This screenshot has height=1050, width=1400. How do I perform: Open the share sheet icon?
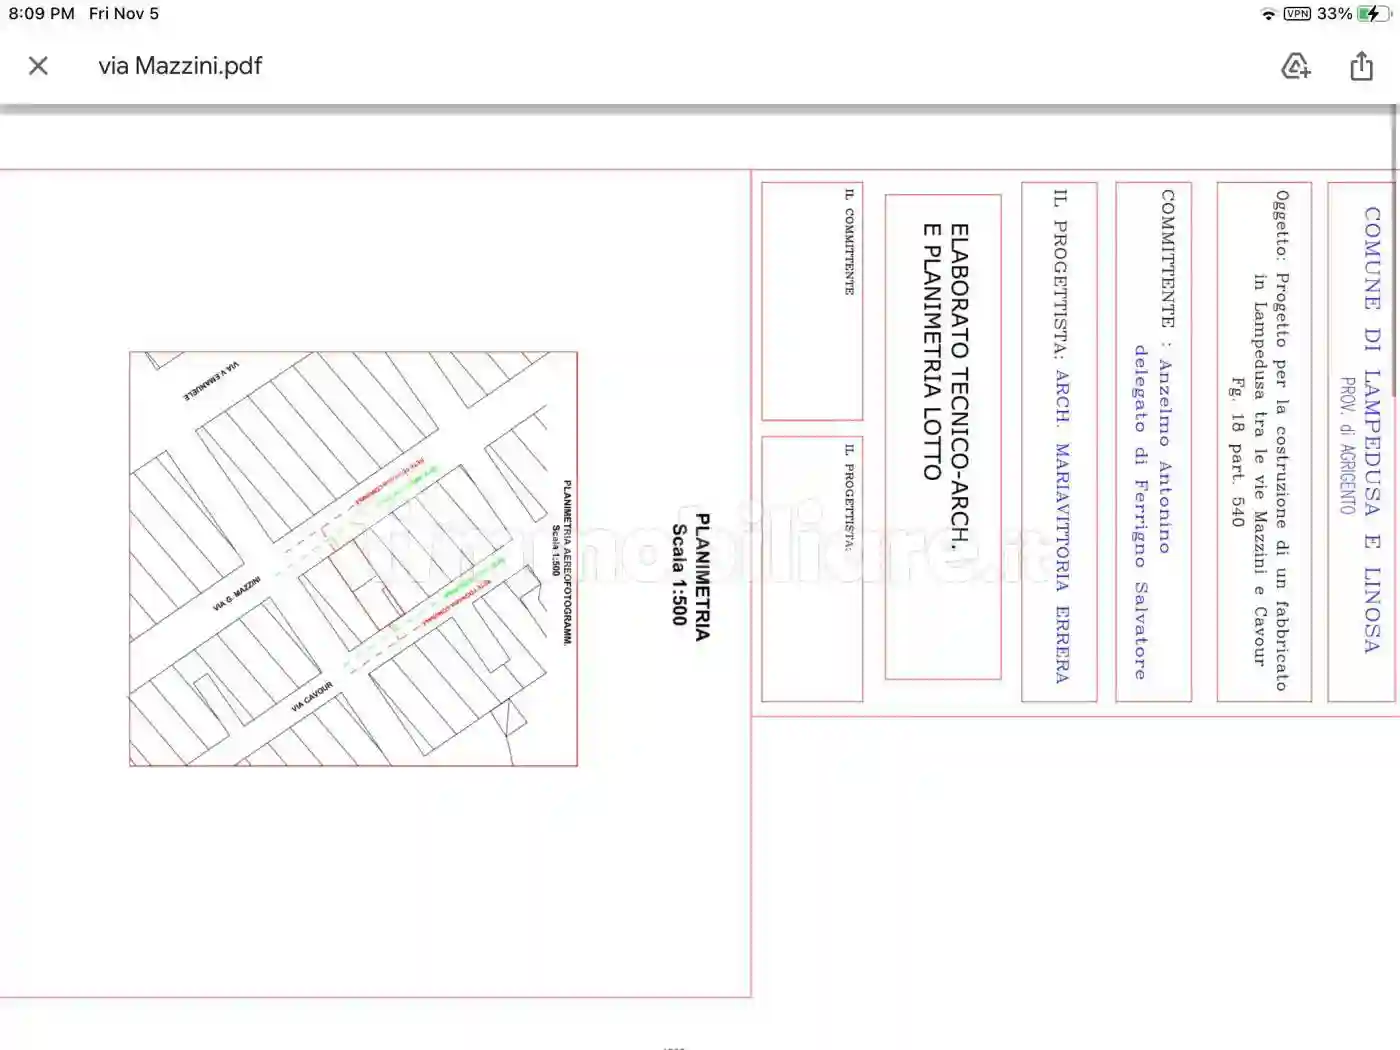pyautogui.click(x=1361, y=66)
